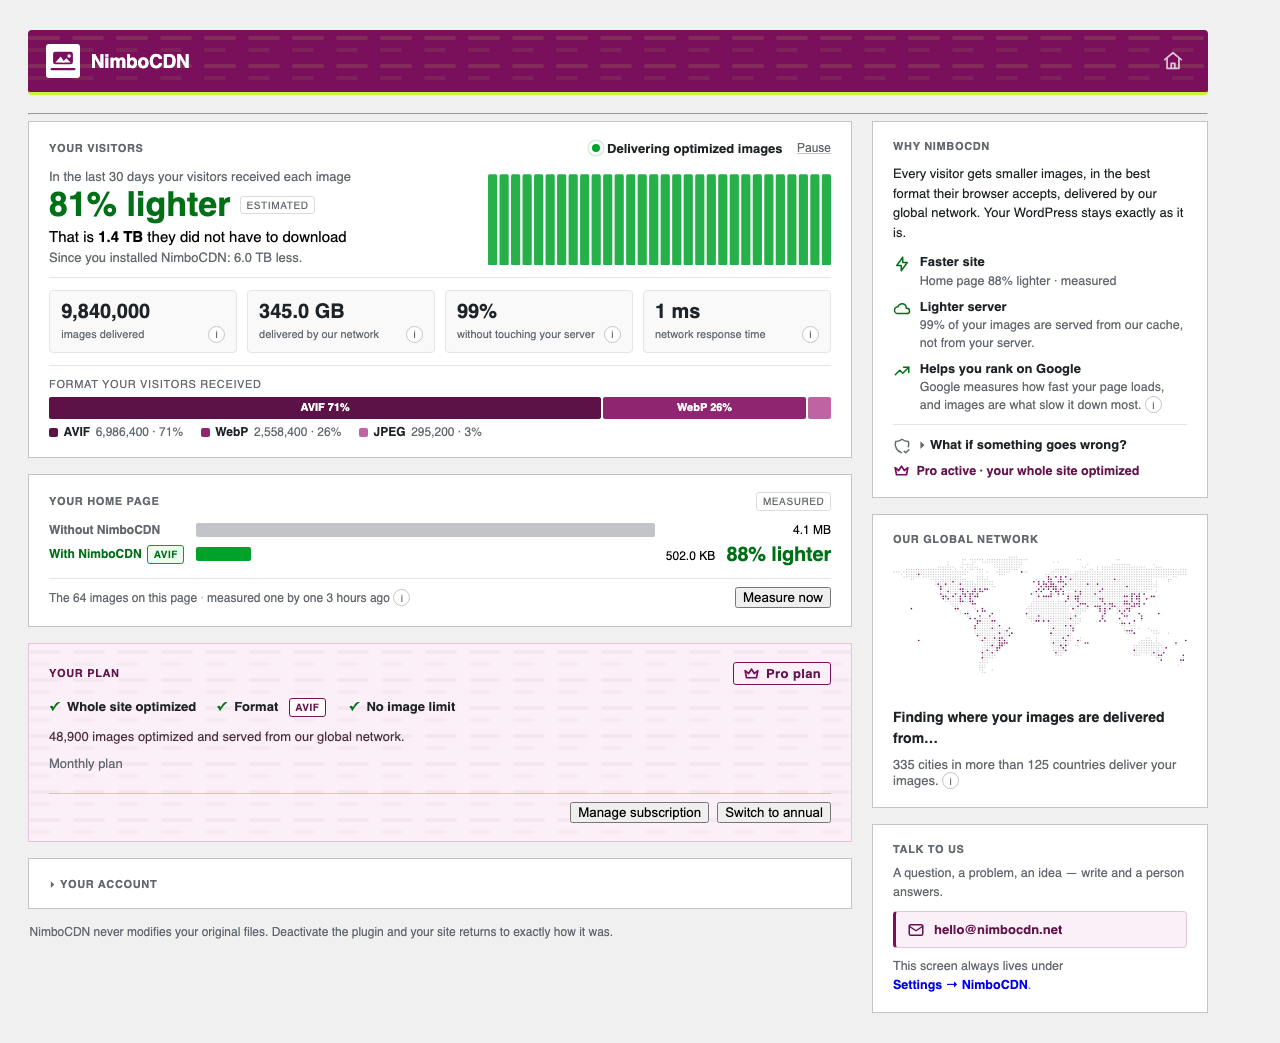This screenshot has height=1043, width=1280.
Task: Expand the Your Account section
Action: pyautogui.click(x=103, y=884)
